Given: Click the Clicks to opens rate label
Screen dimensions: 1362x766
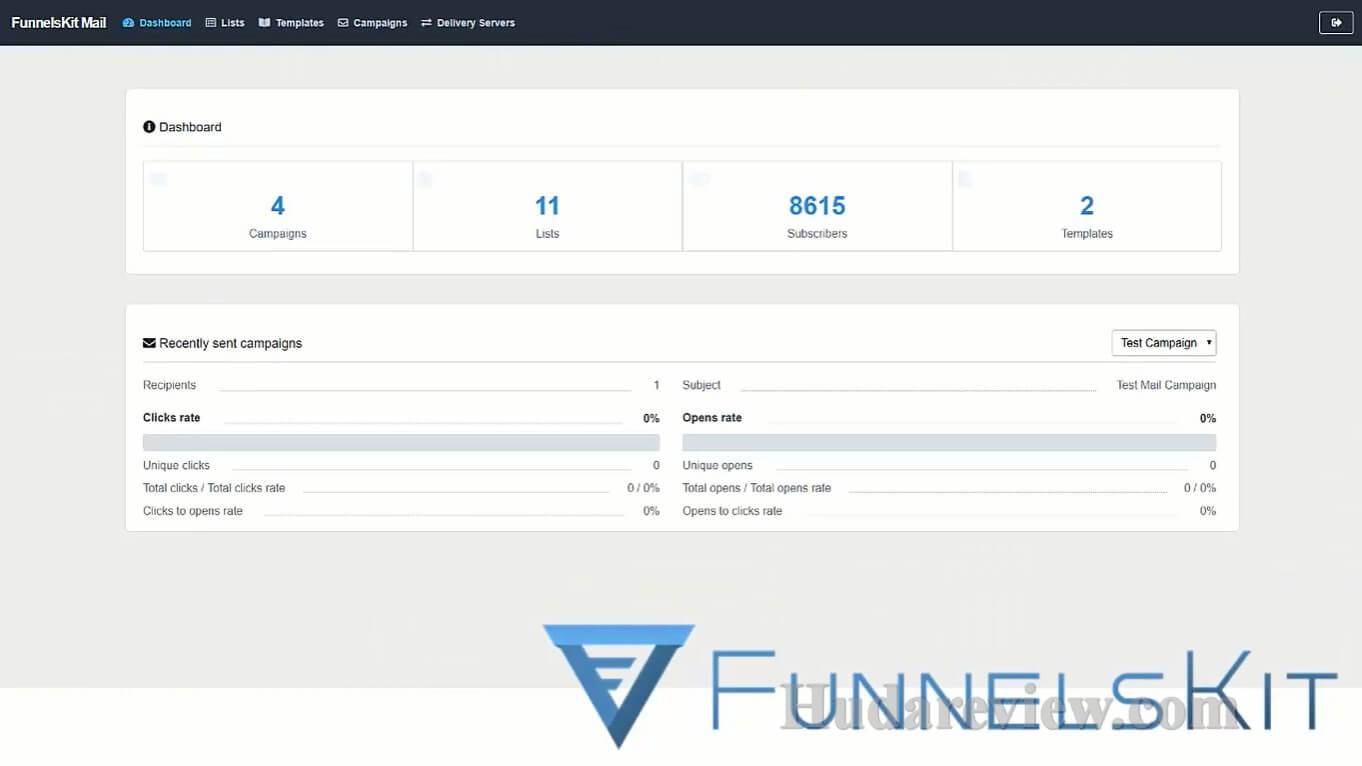Looking at the screenshot, I should (x=193, y=511).
